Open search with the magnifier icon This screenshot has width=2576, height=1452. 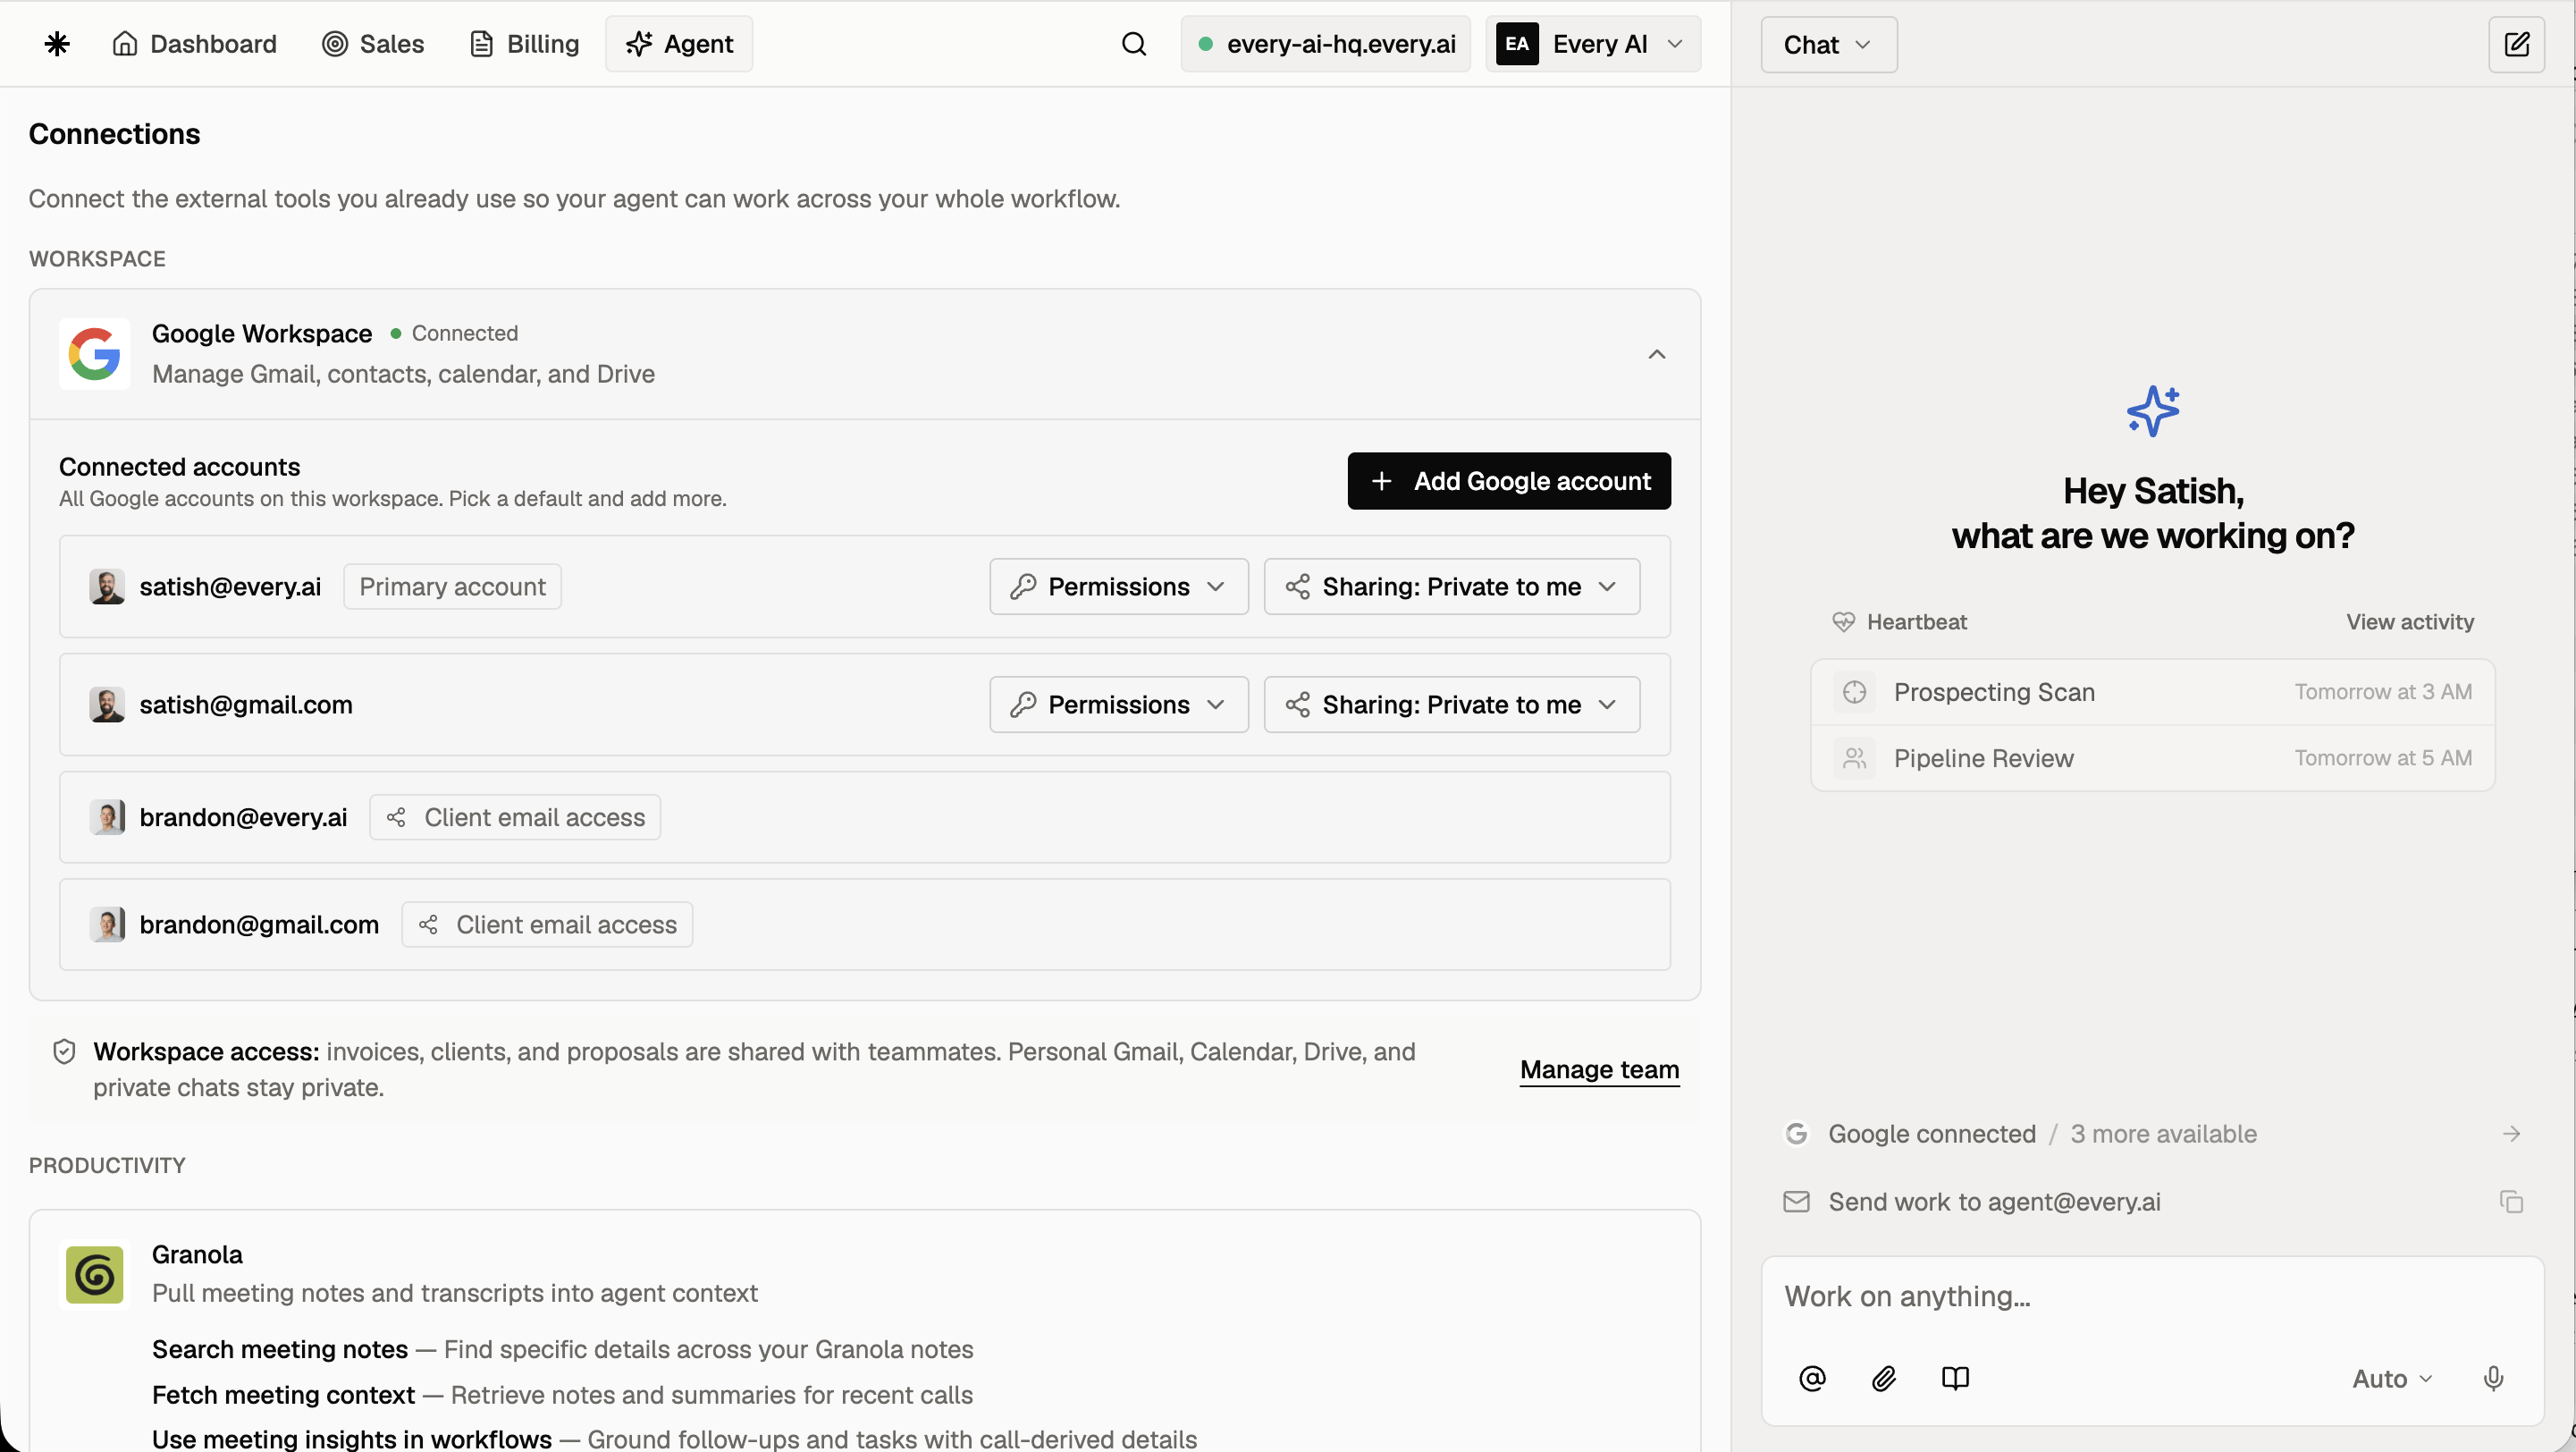(x=1133, y=44)
